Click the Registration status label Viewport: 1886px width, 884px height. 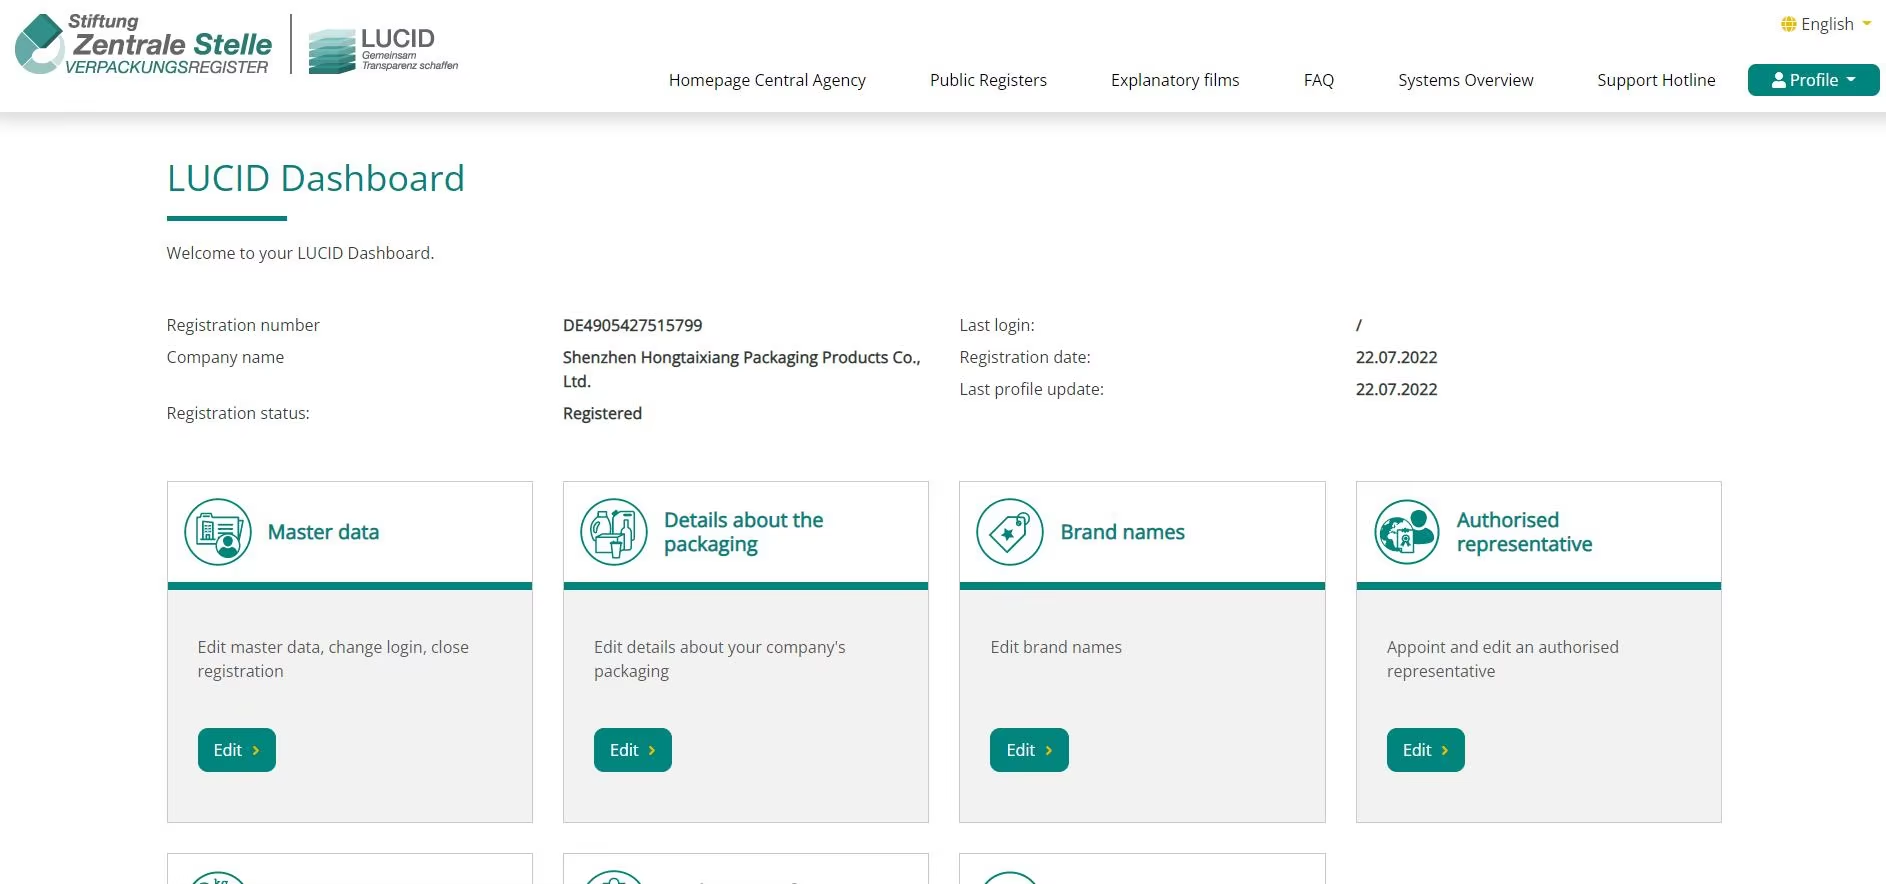click(238, 413)
